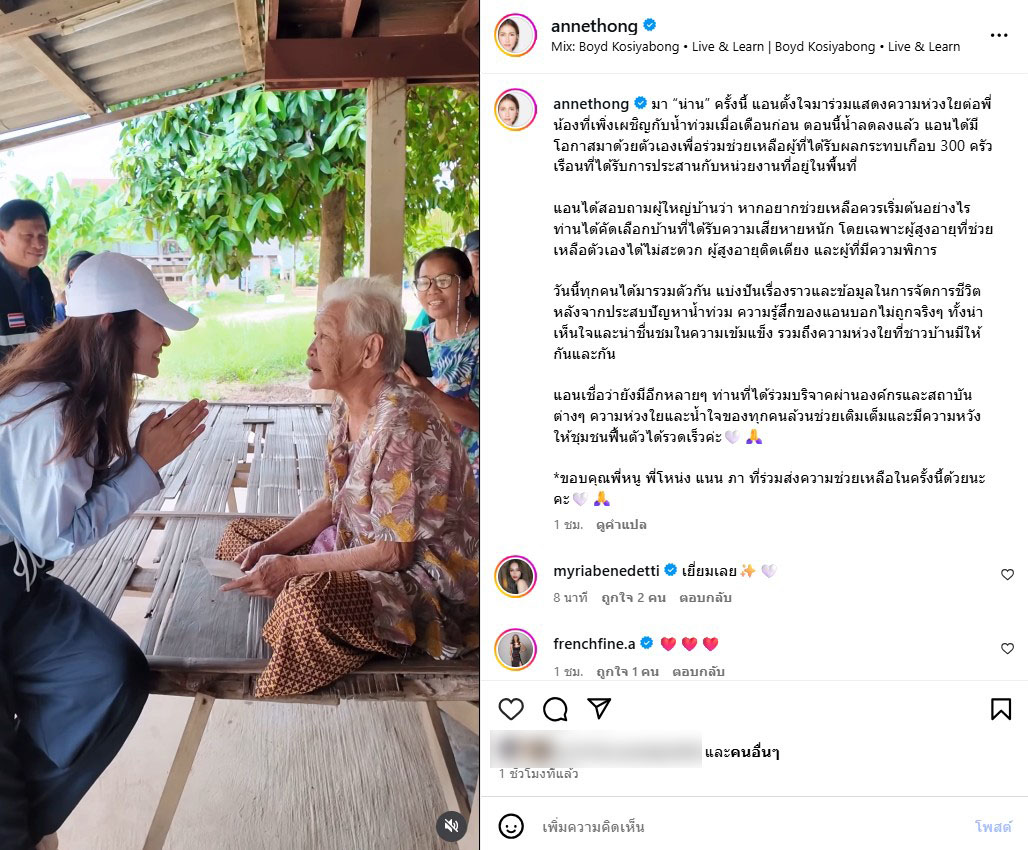Open the three-dot more options menu
The image size is (1028, 850).
[998, 35]
